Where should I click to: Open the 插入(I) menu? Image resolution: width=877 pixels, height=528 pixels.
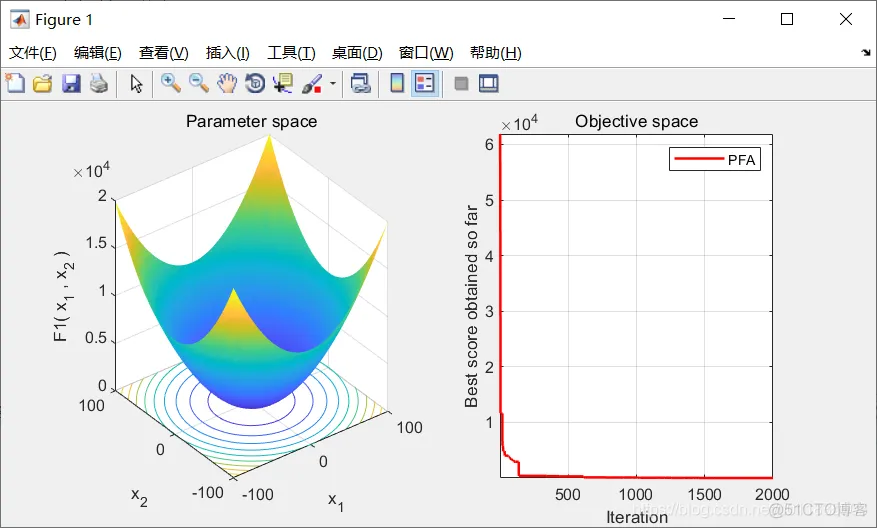click(227, 53)
